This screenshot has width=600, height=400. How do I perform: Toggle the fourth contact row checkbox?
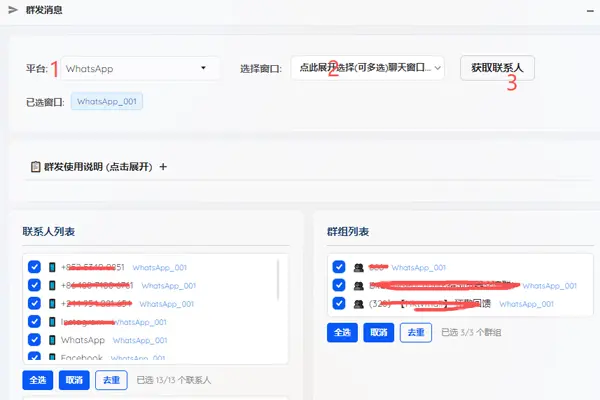pyautogui.click(x=34, y=322)
